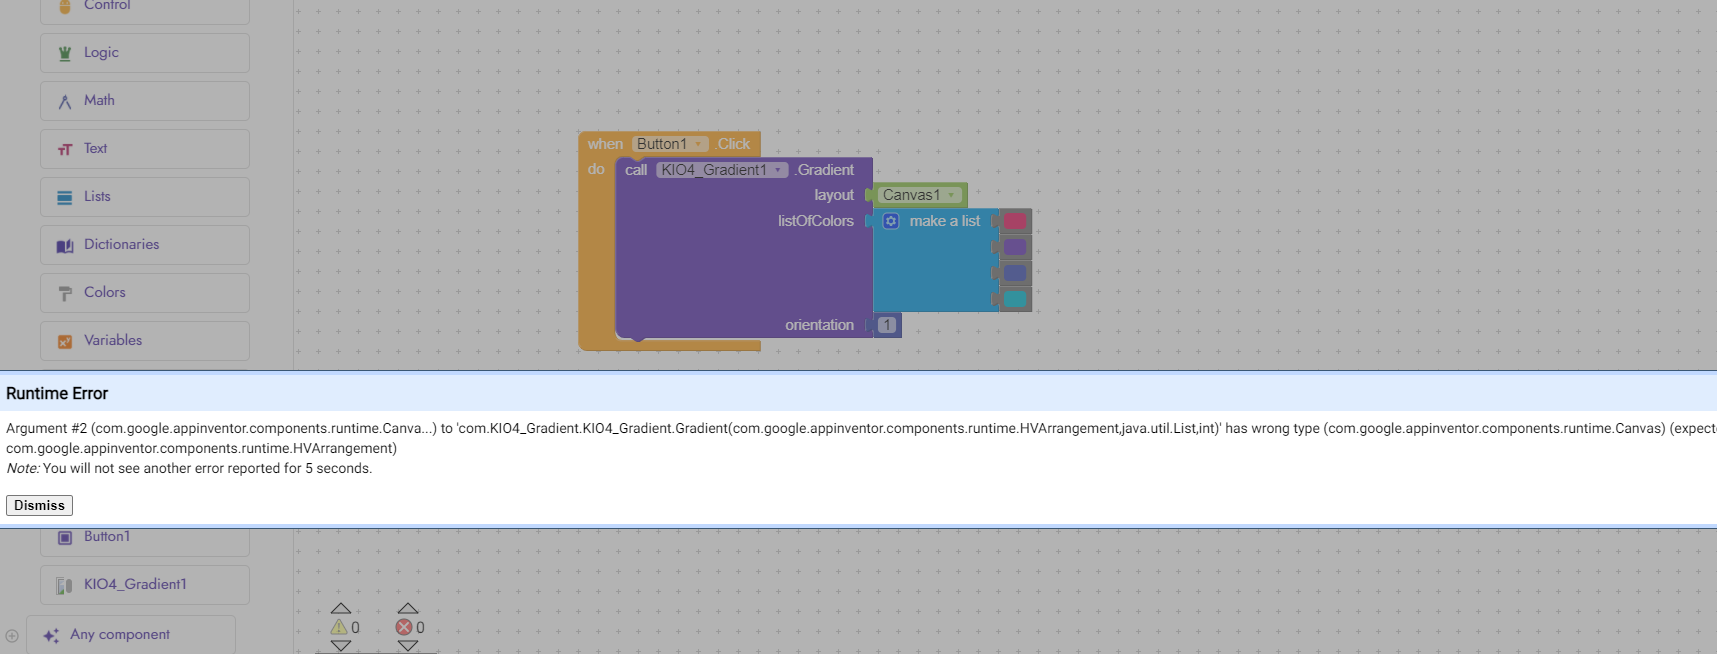
Task: Open the Math blocks category
Action: pos(99,101)
